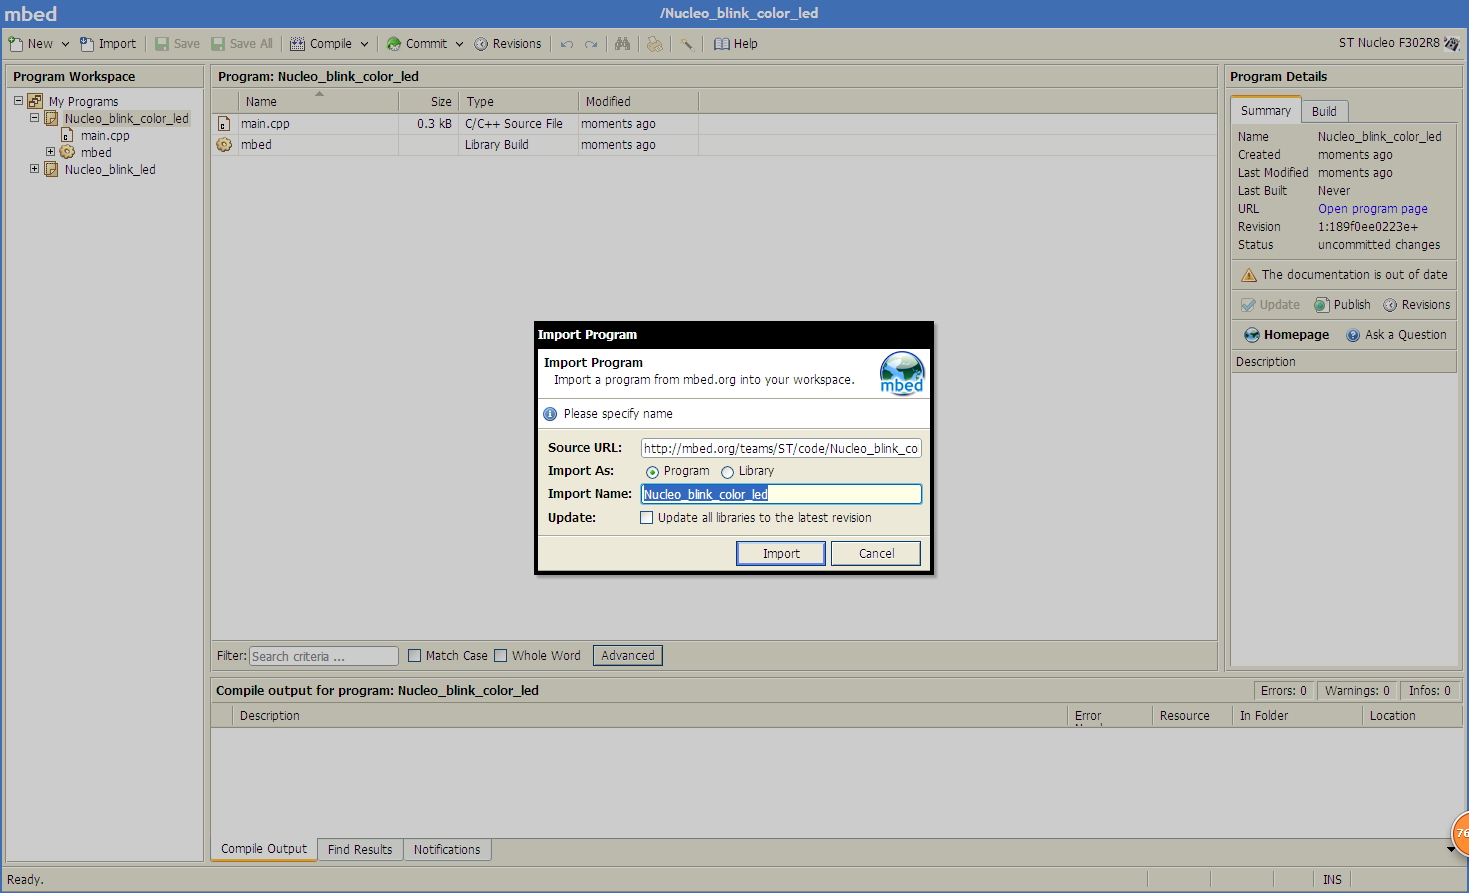Expand the Nucleo_blink_led tree node
Image resolution: width=1469 pixels, height=893 pixels.
[34, 169]
